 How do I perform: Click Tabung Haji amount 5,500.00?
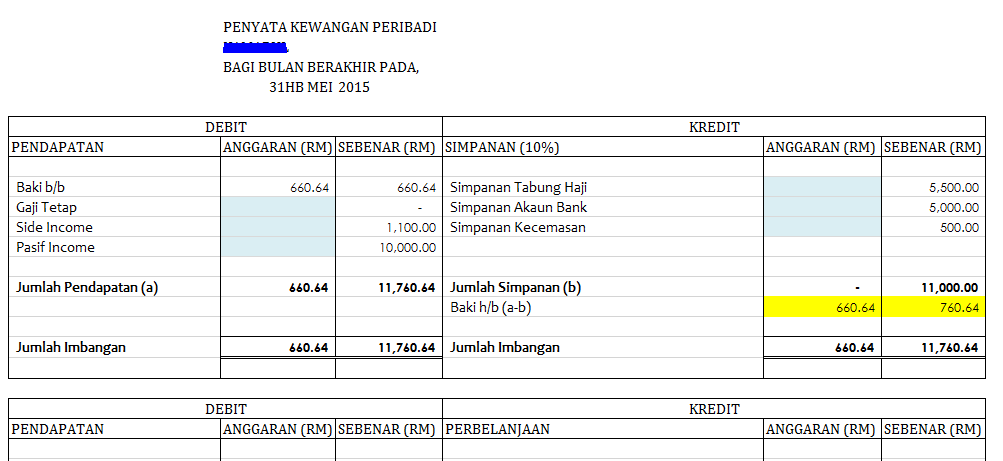(x=954, y=188)
